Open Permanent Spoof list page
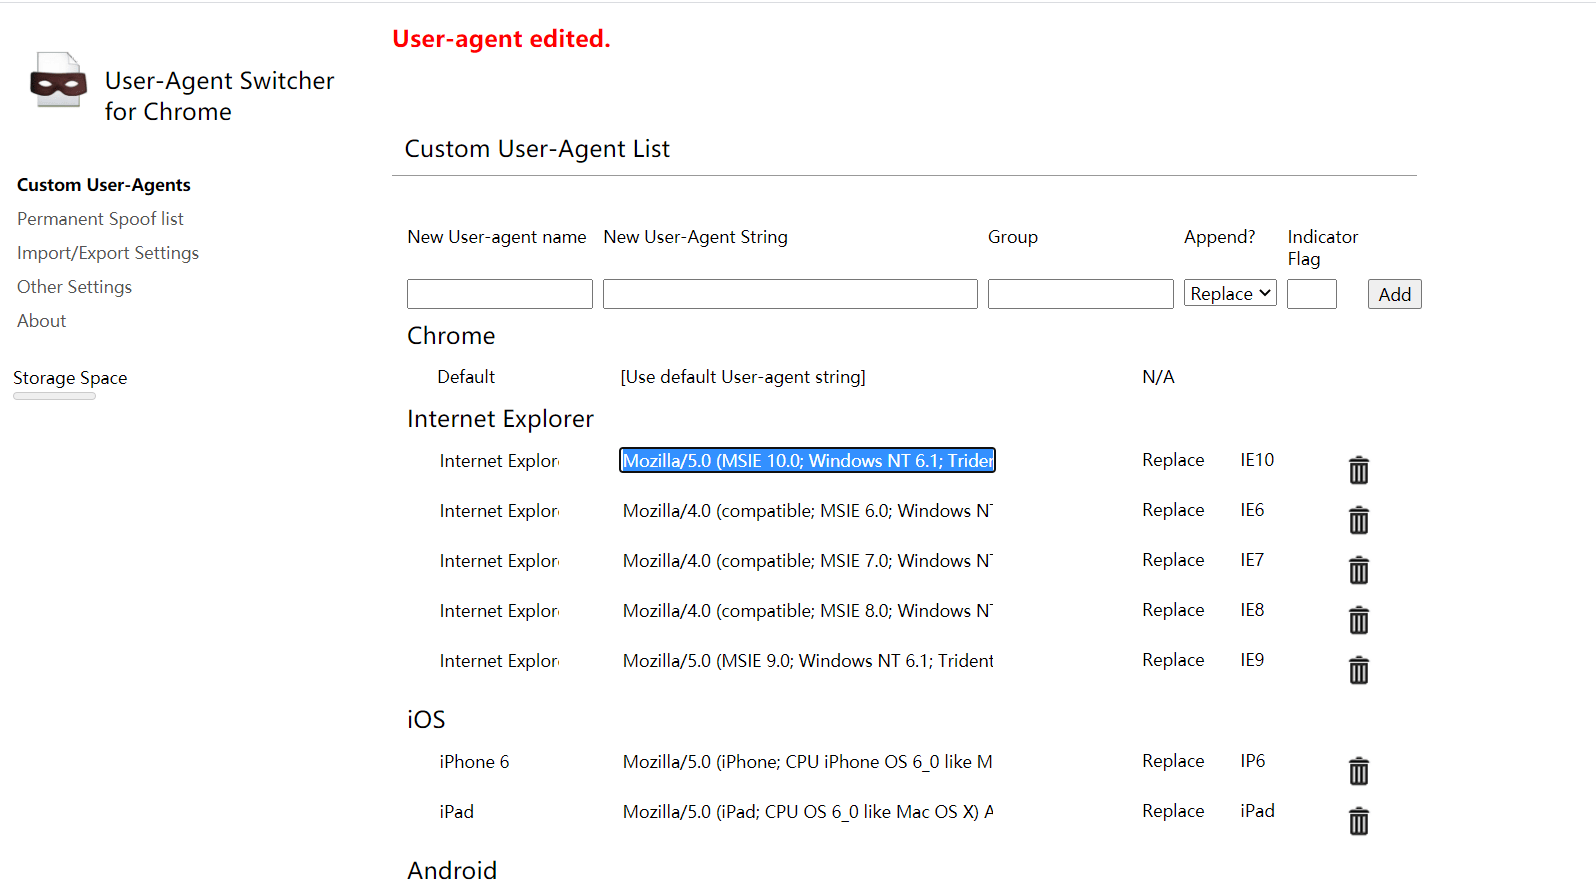 [100, 219]
